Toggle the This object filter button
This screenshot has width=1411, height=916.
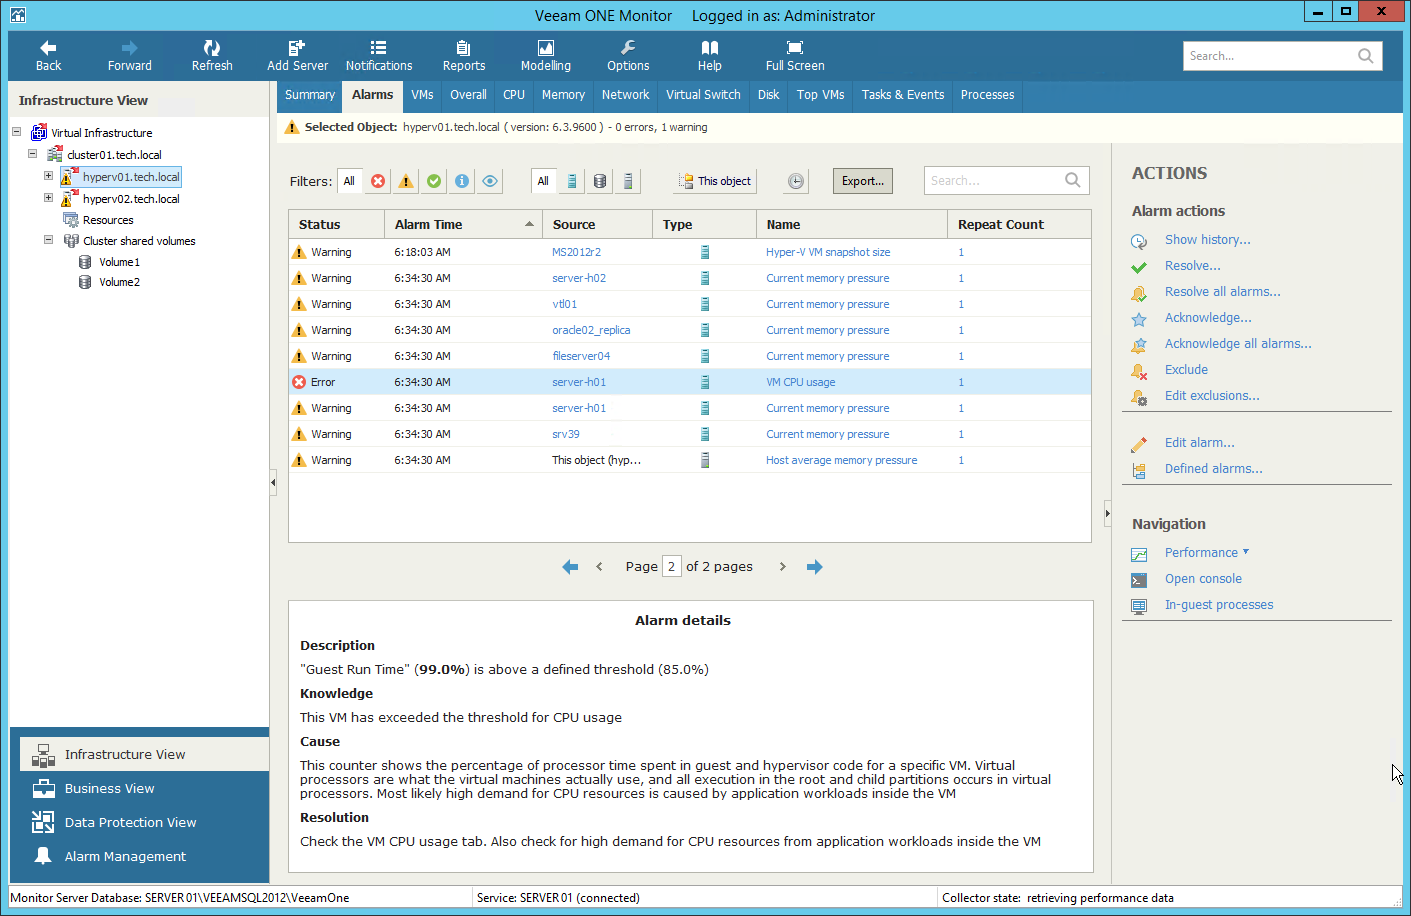click(x=715, y=181)
